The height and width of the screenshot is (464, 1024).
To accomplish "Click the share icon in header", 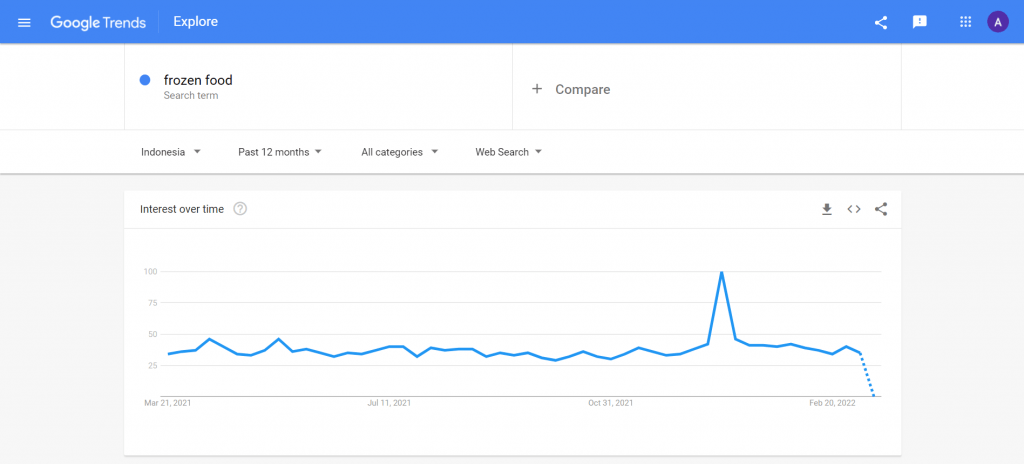I will point(881,22).
